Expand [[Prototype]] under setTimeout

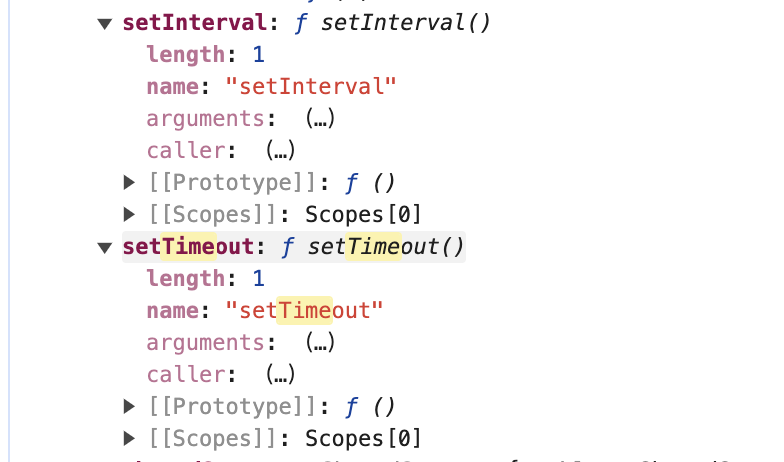point(130,406)
